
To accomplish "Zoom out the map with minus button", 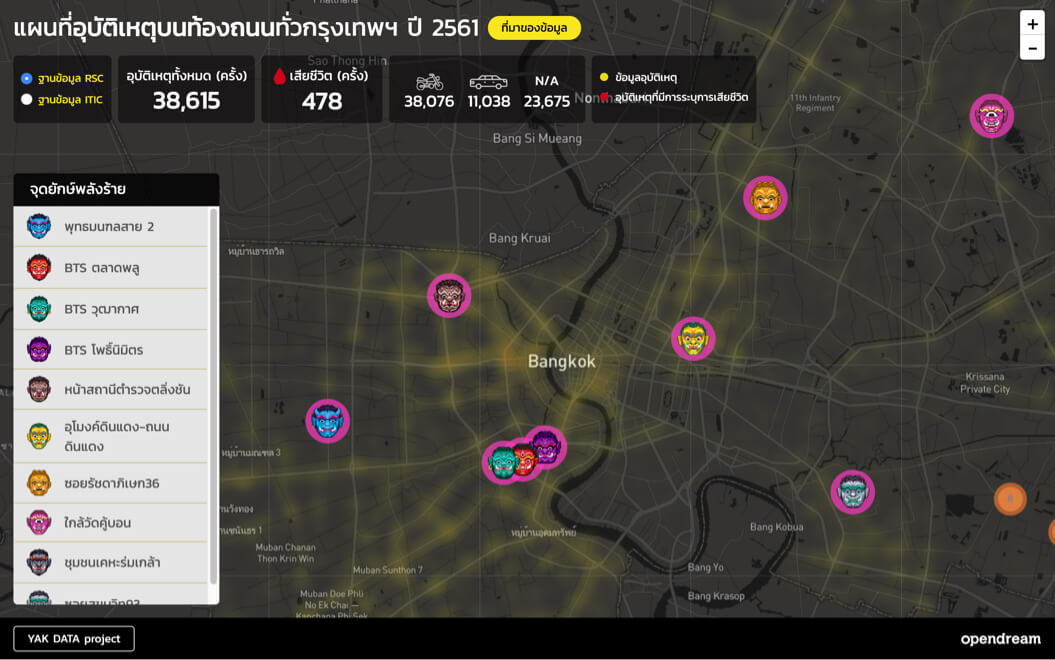I will tap(1032, 48).
